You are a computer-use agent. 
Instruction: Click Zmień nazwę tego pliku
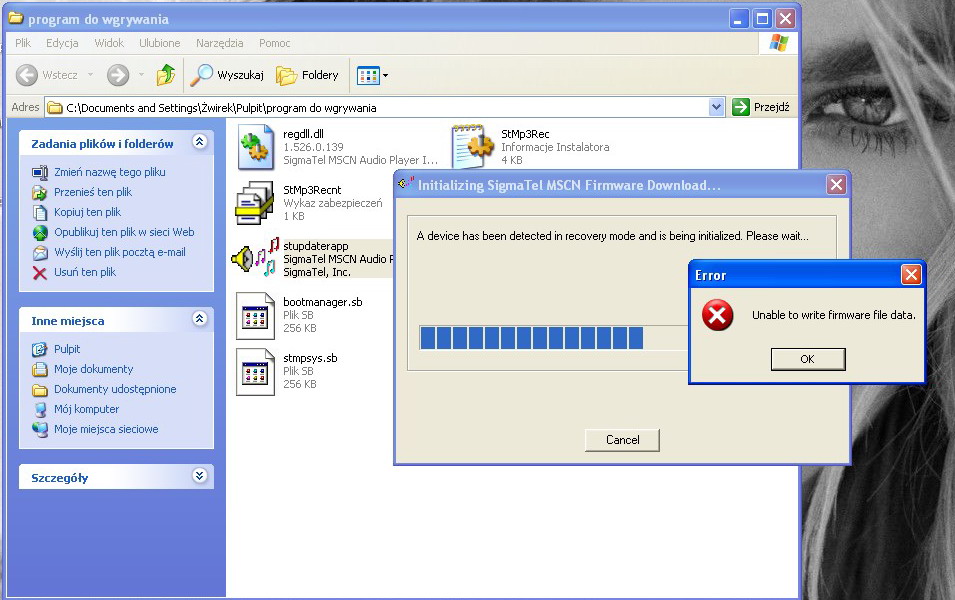pos(110,172)
